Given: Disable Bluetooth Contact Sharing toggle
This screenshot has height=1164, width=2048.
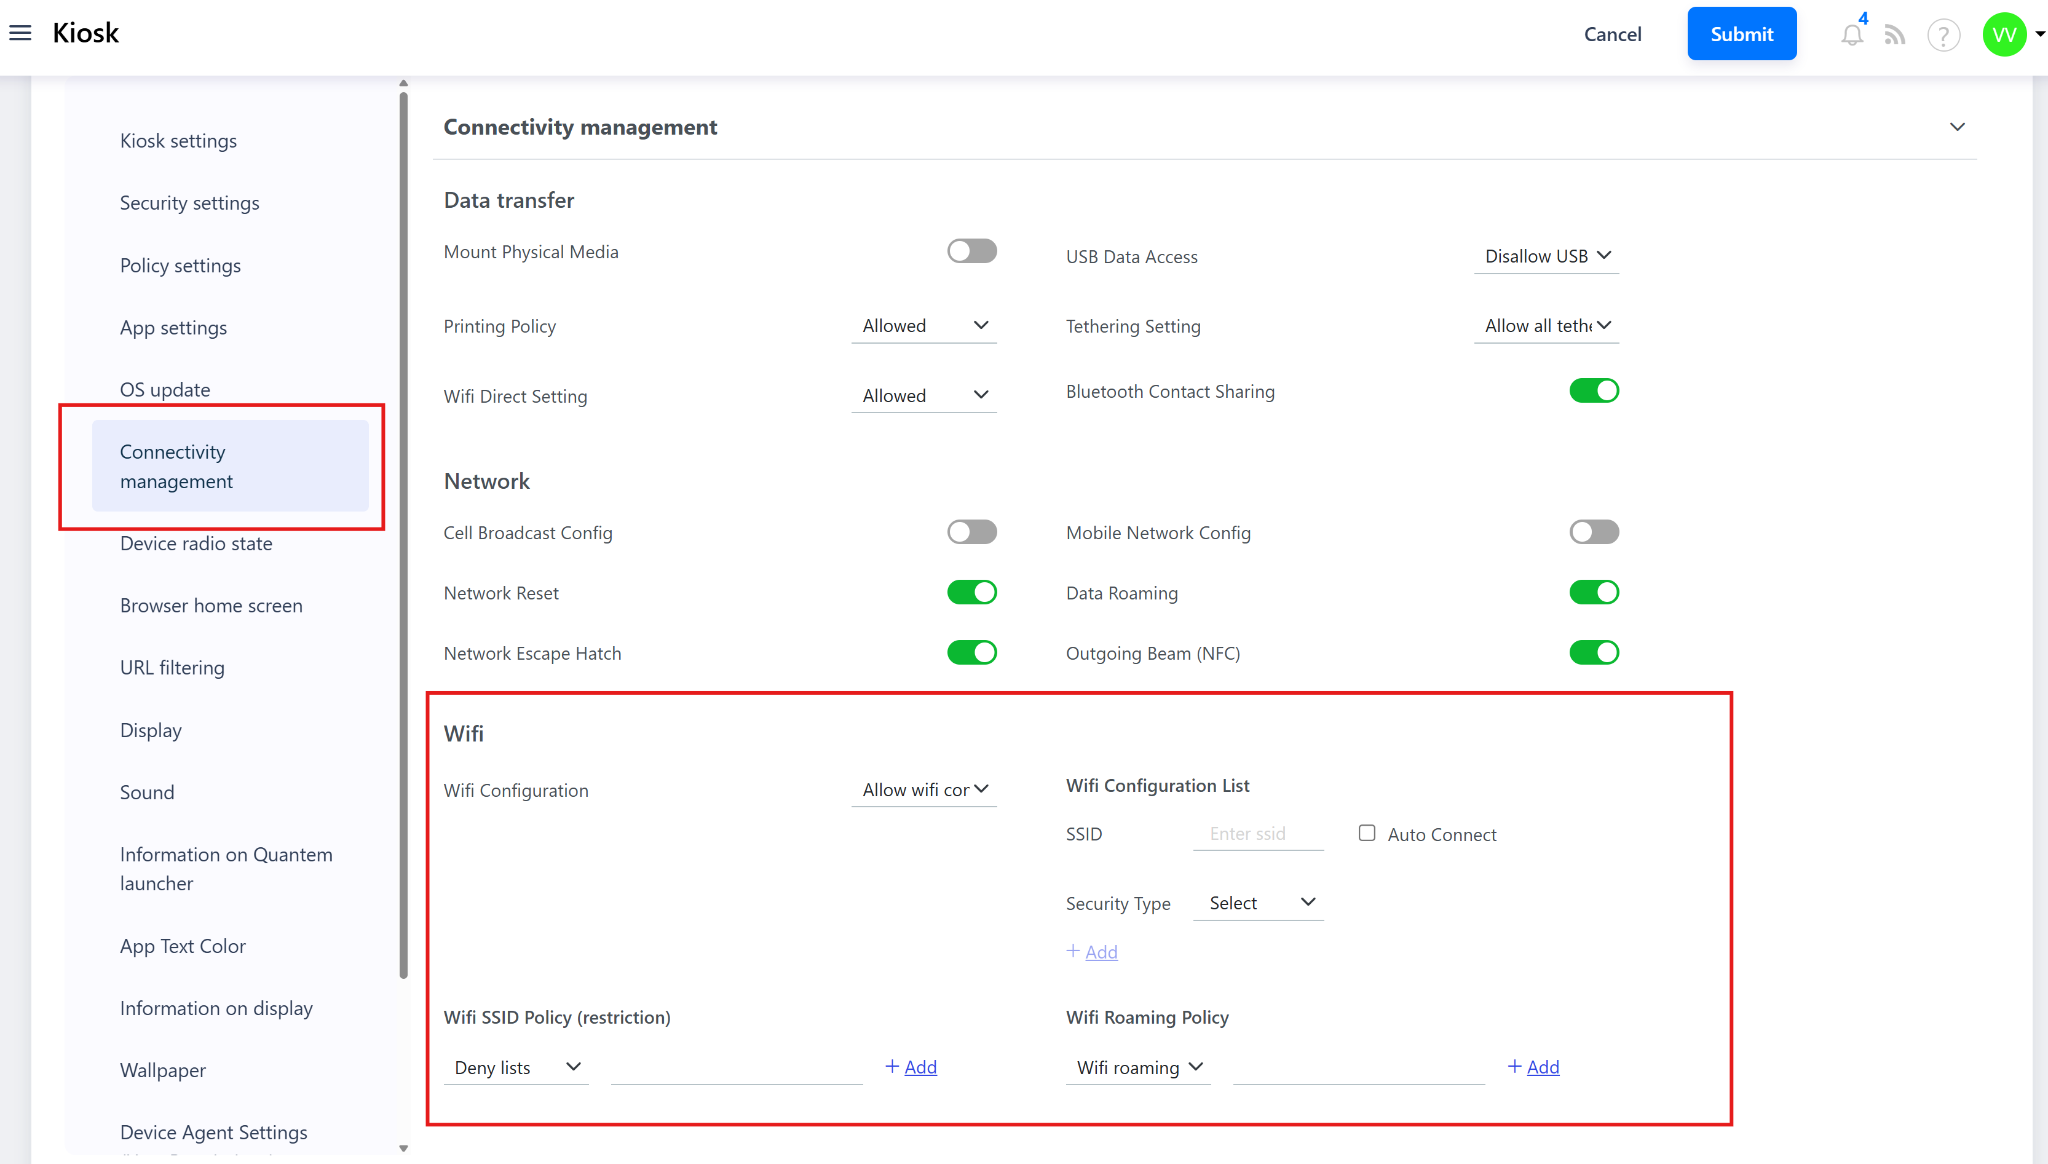Looking at the screenshot, I should [x=1593, y=391].
